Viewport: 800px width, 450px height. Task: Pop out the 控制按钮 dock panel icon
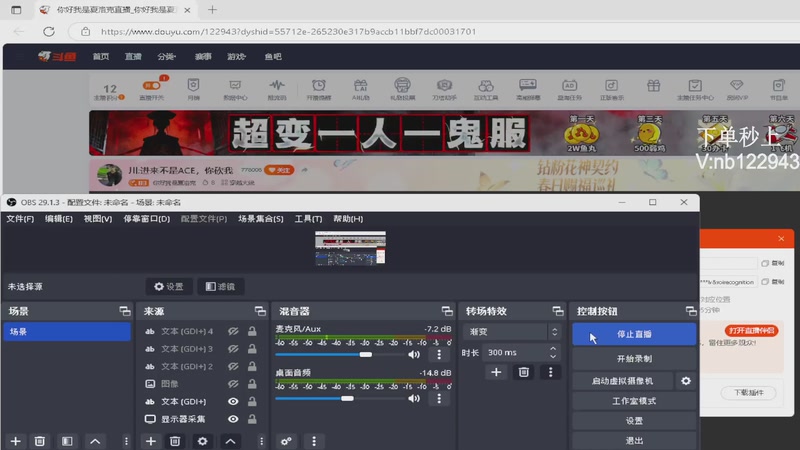pyautogui.click(x=691, y=311)
